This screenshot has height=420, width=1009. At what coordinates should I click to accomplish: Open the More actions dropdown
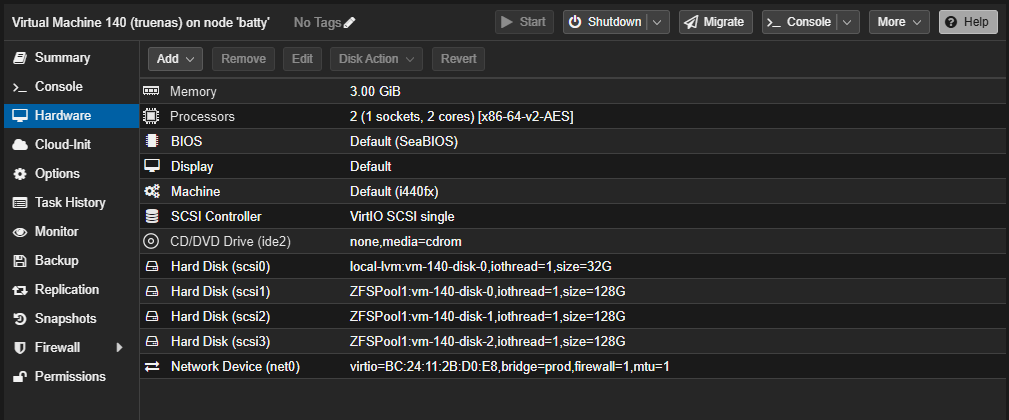pyautogui.click(x=899, y=22)
